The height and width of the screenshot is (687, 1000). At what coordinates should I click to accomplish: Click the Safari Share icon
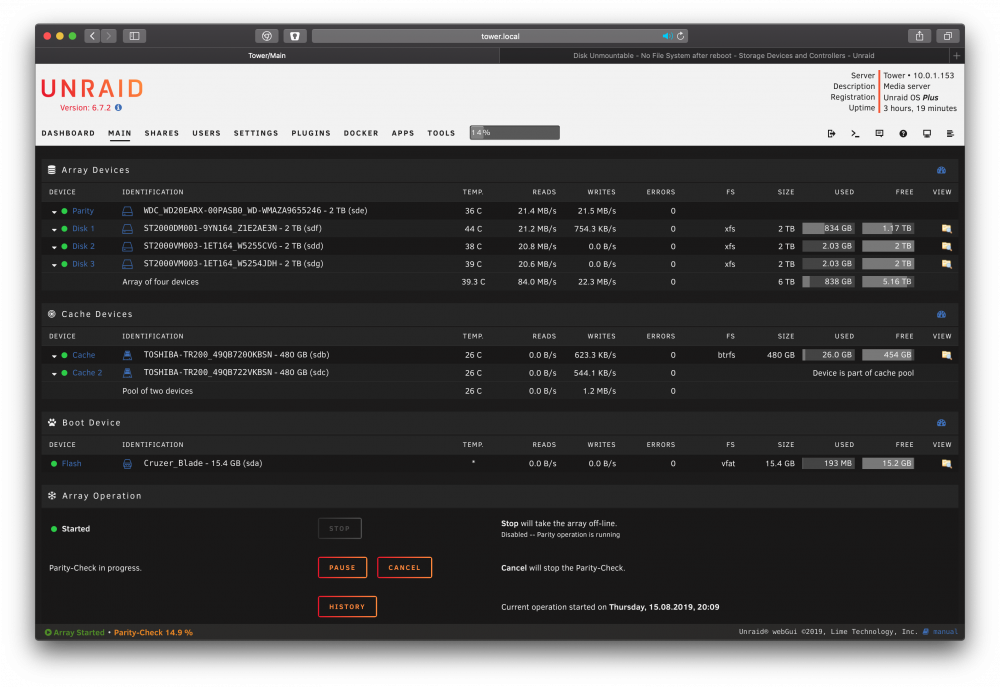pyautogui.click(x=919, y=36)
